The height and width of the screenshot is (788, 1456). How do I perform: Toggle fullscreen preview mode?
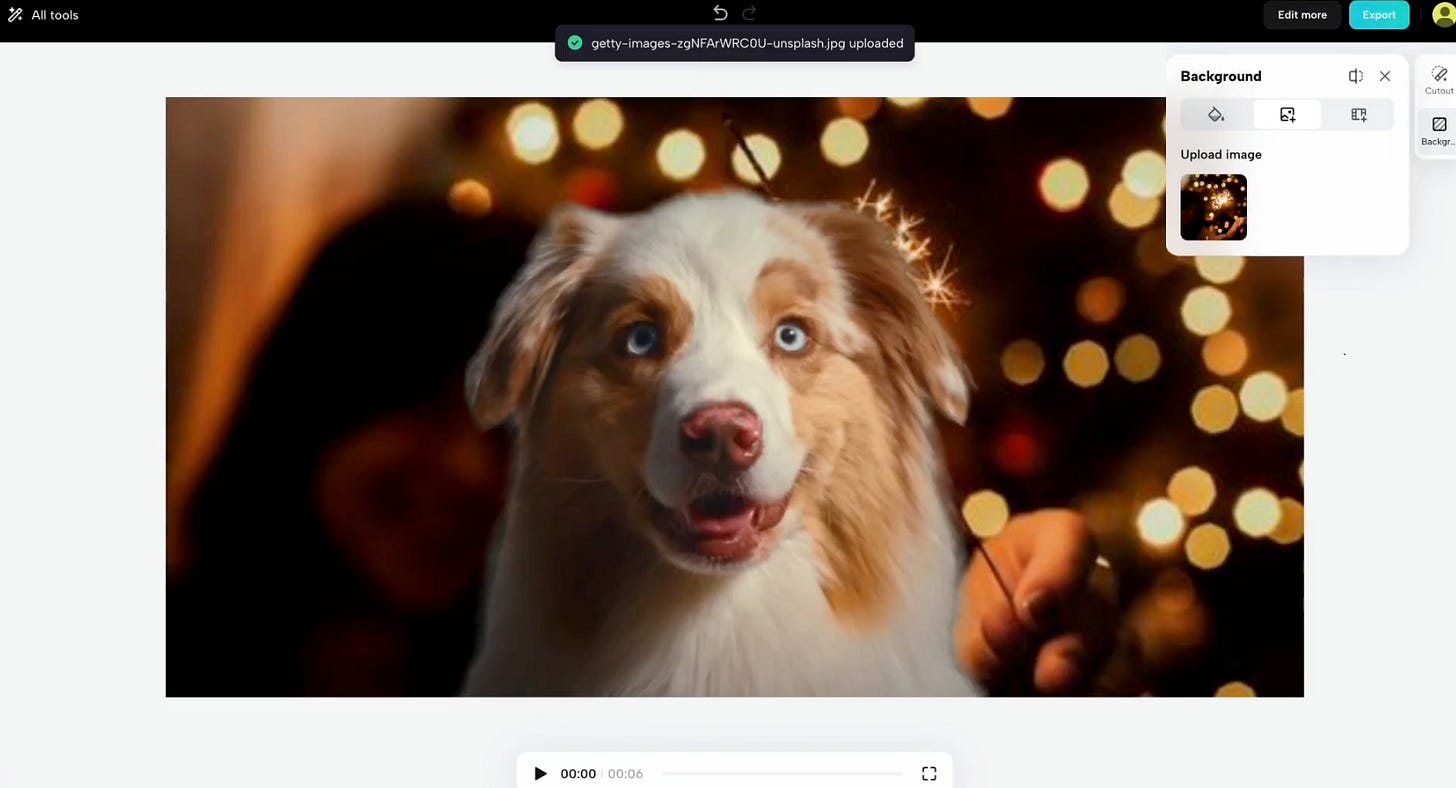pyautogui.click(x=928, y=773)
